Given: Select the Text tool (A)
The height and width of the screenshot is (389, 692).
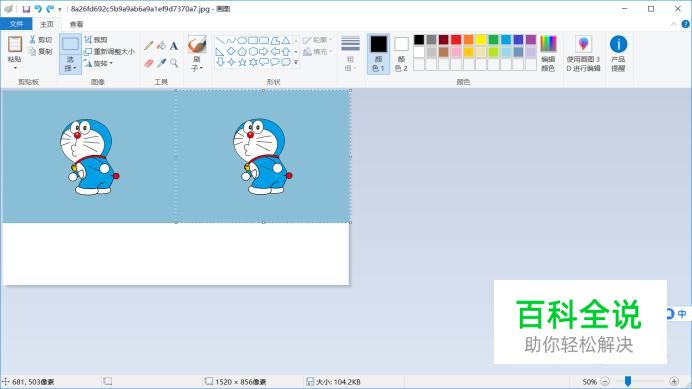Looking at the screenshot, I should point(174,45).
